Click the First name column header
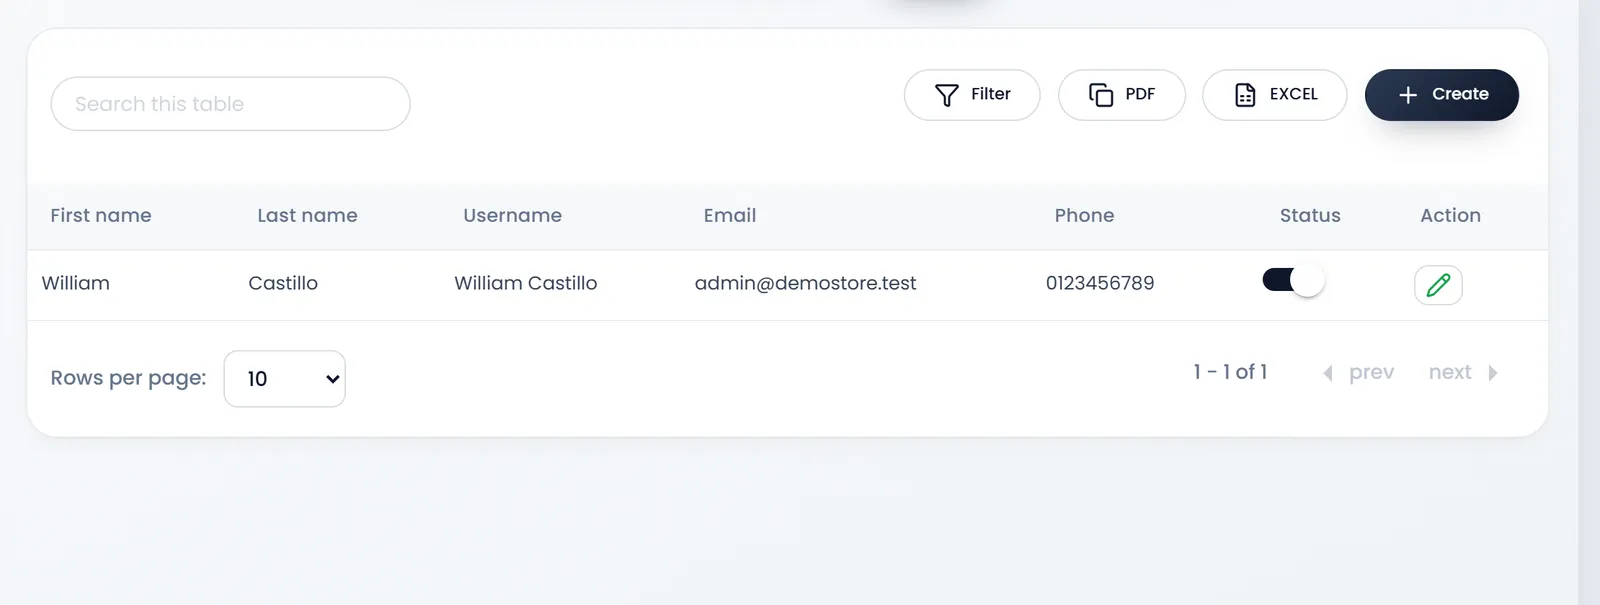Viewport: 1600px width, 605px height. pyautogui.click(x=101, y=215)
